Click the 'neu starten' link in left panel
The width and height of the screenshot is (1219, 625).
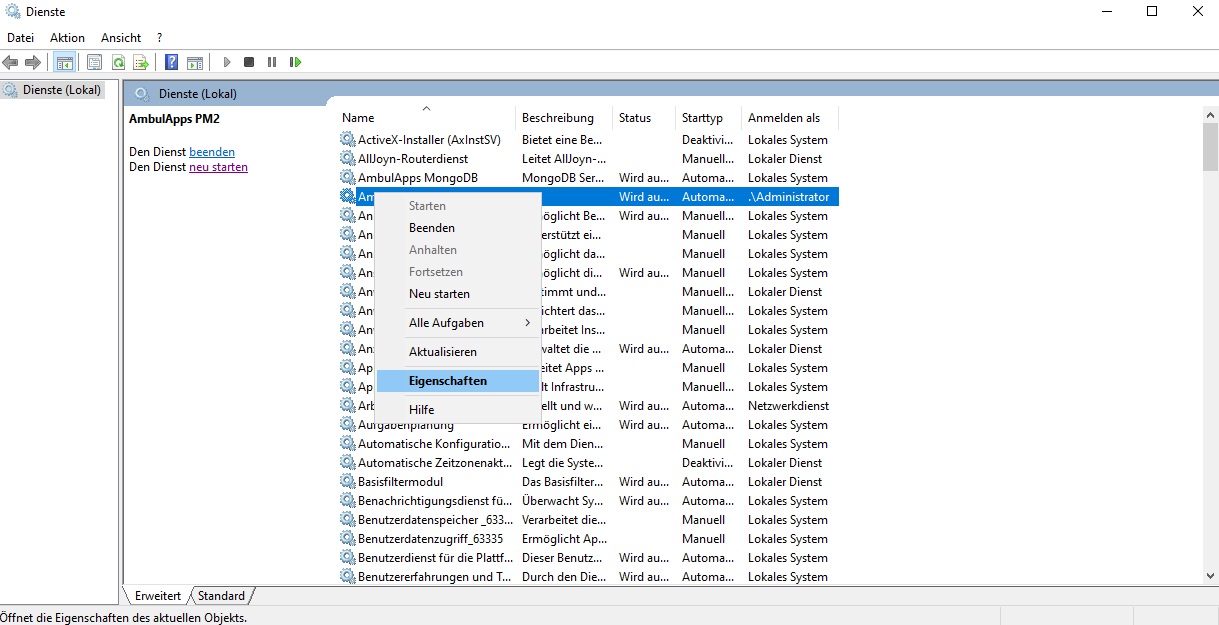[x=218, y=167]
